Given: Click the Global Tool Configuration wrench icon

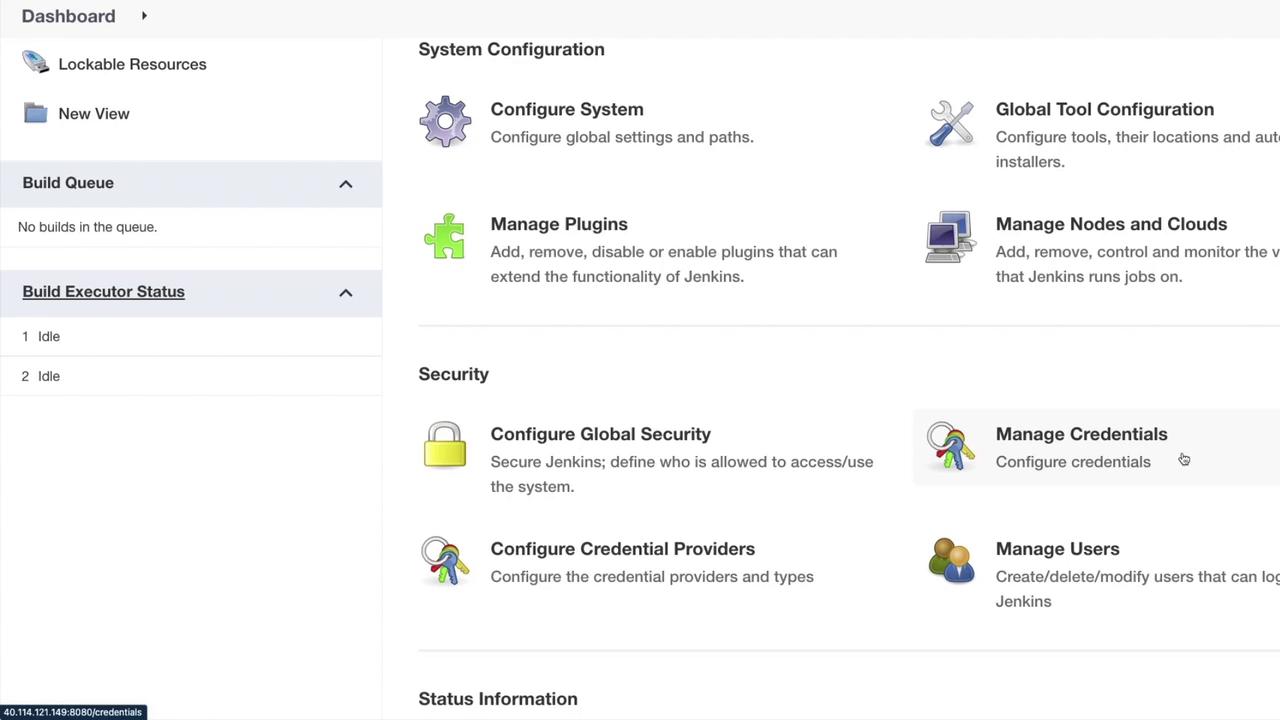Looking at the screenshot, I should pyautogui.click(x=950, y=122).
